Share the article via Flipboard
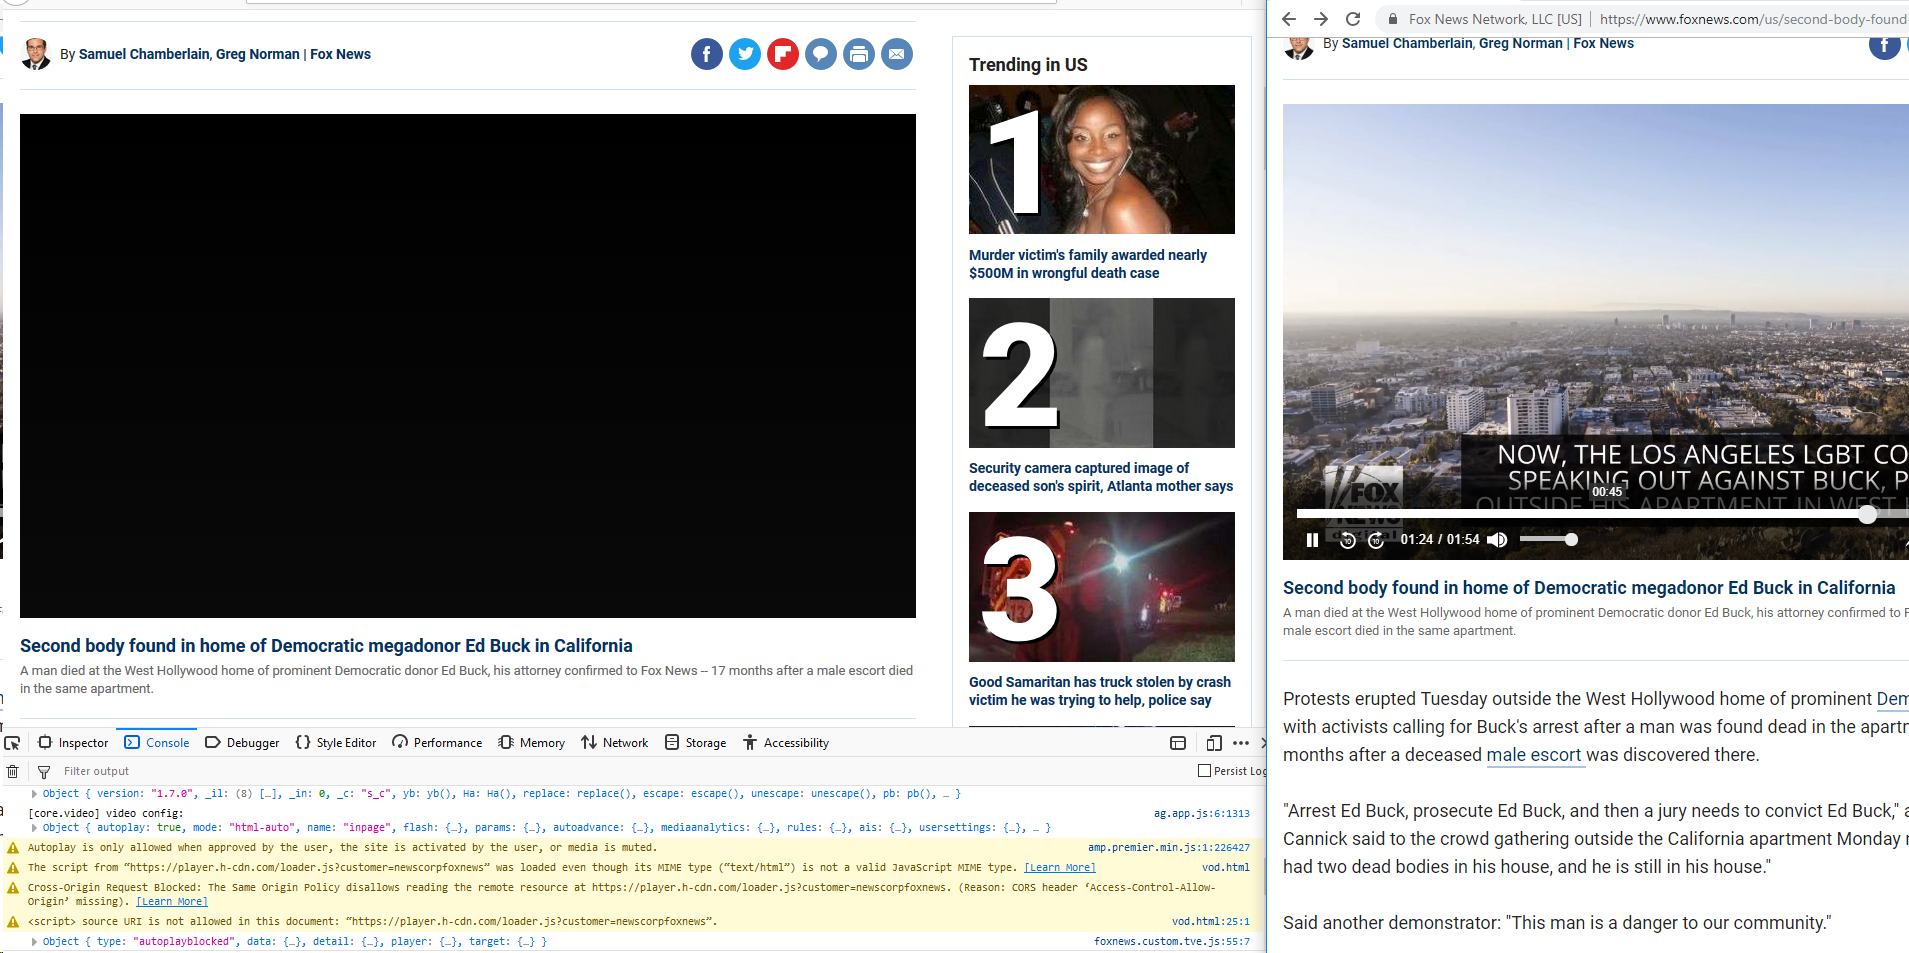The image size is (1909, 953). (782, 54)
